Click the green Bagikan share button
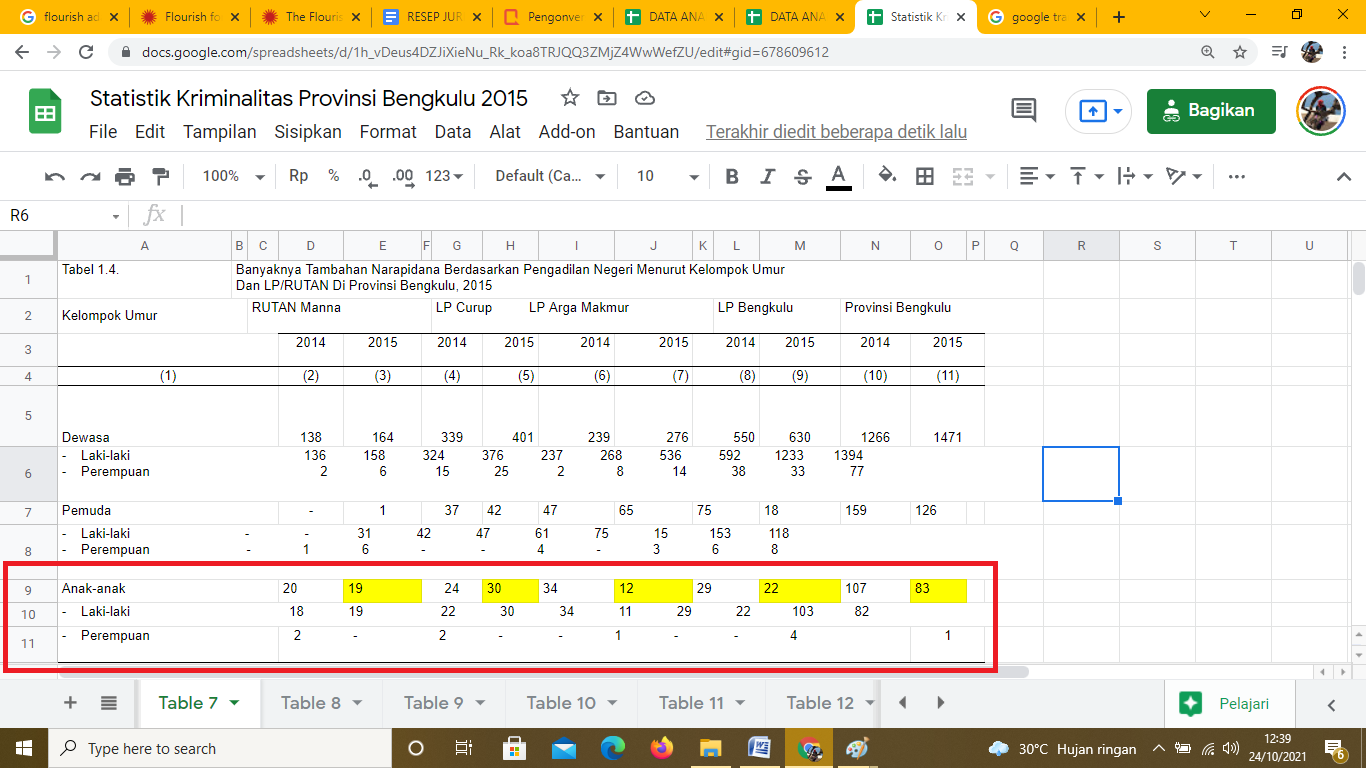Image resolution: width=1366 pixels, height=768 pixels. tap(1211, 111)
